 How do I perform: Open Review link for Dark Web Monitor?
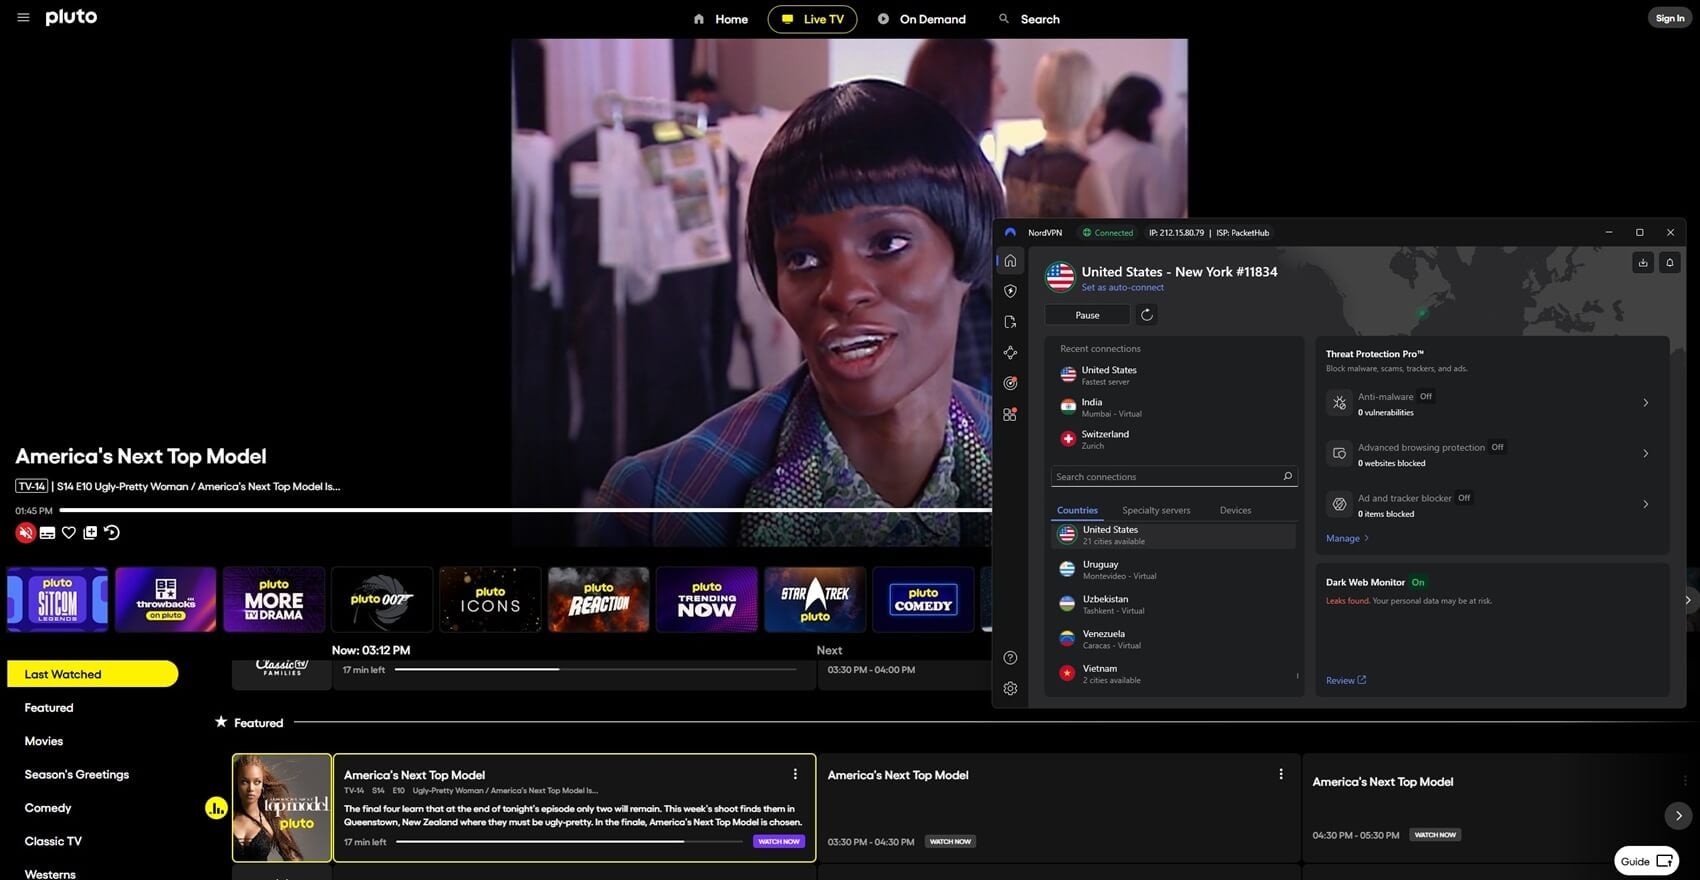click(1345, 680)
